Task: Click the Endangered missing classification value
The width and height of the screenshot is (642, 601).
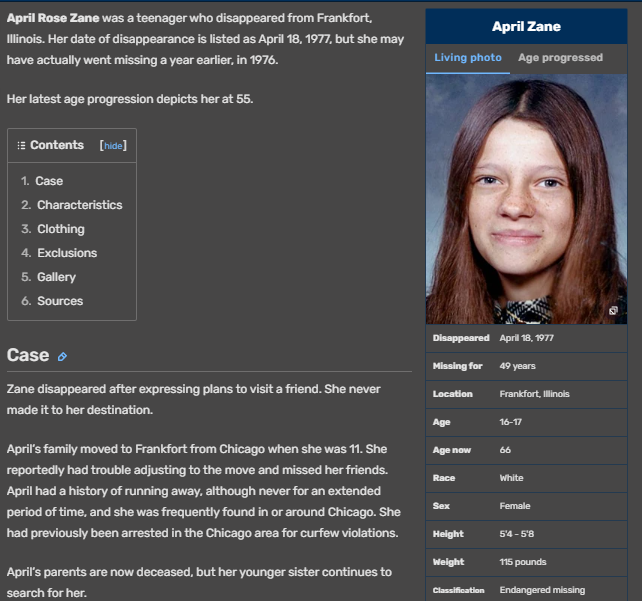Action: 542,590
